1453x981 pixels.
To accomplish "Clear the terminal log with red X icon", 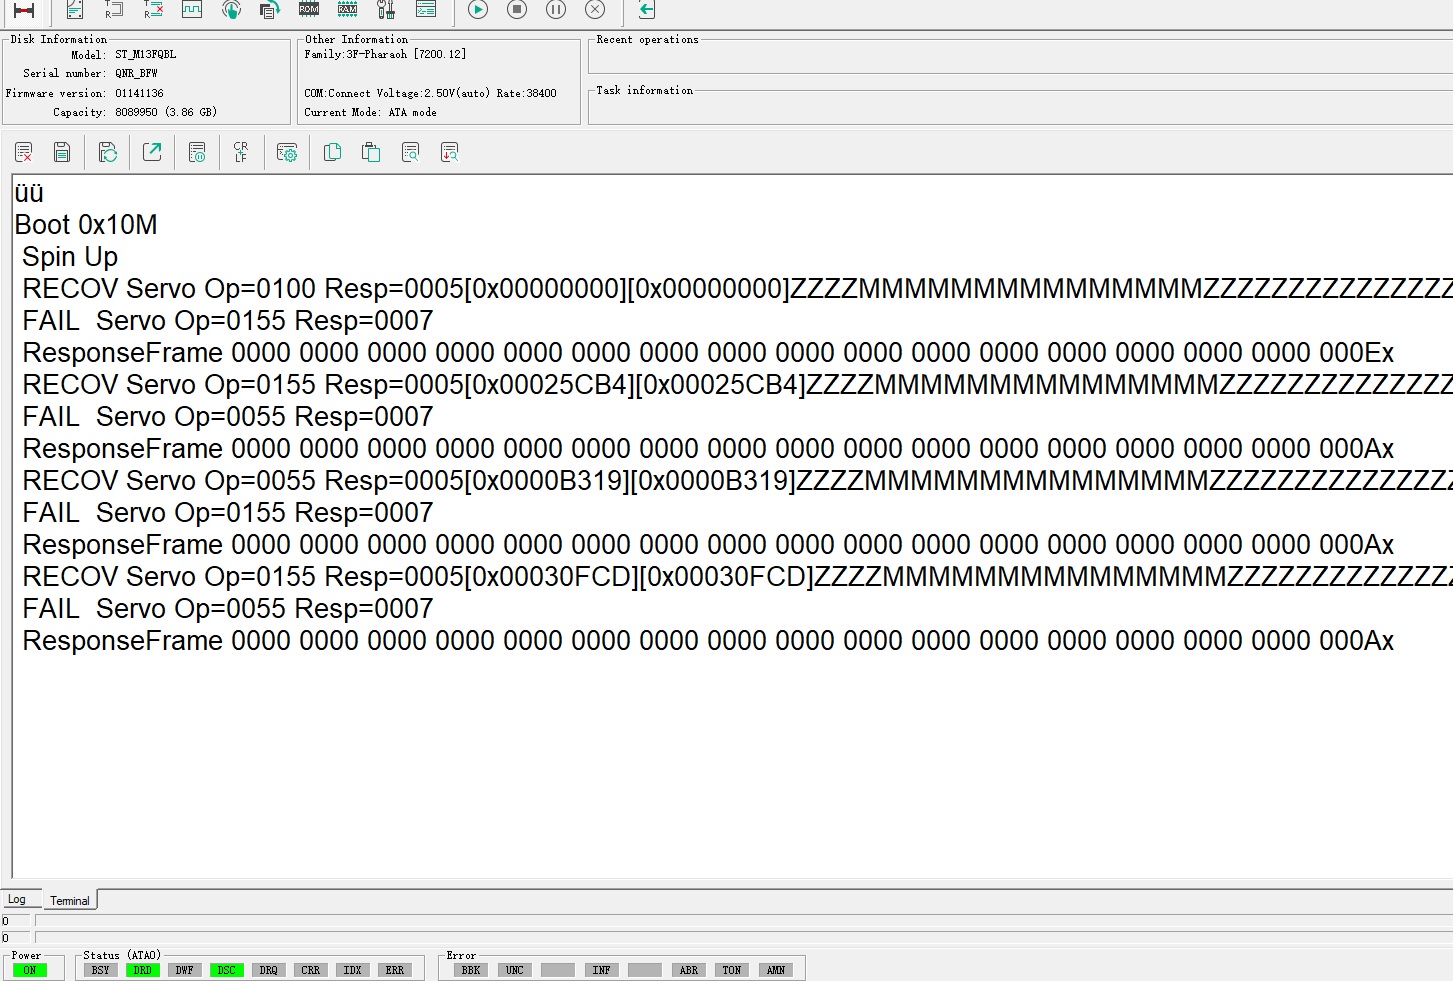I will pyautogui.click(x=24, y=152).
